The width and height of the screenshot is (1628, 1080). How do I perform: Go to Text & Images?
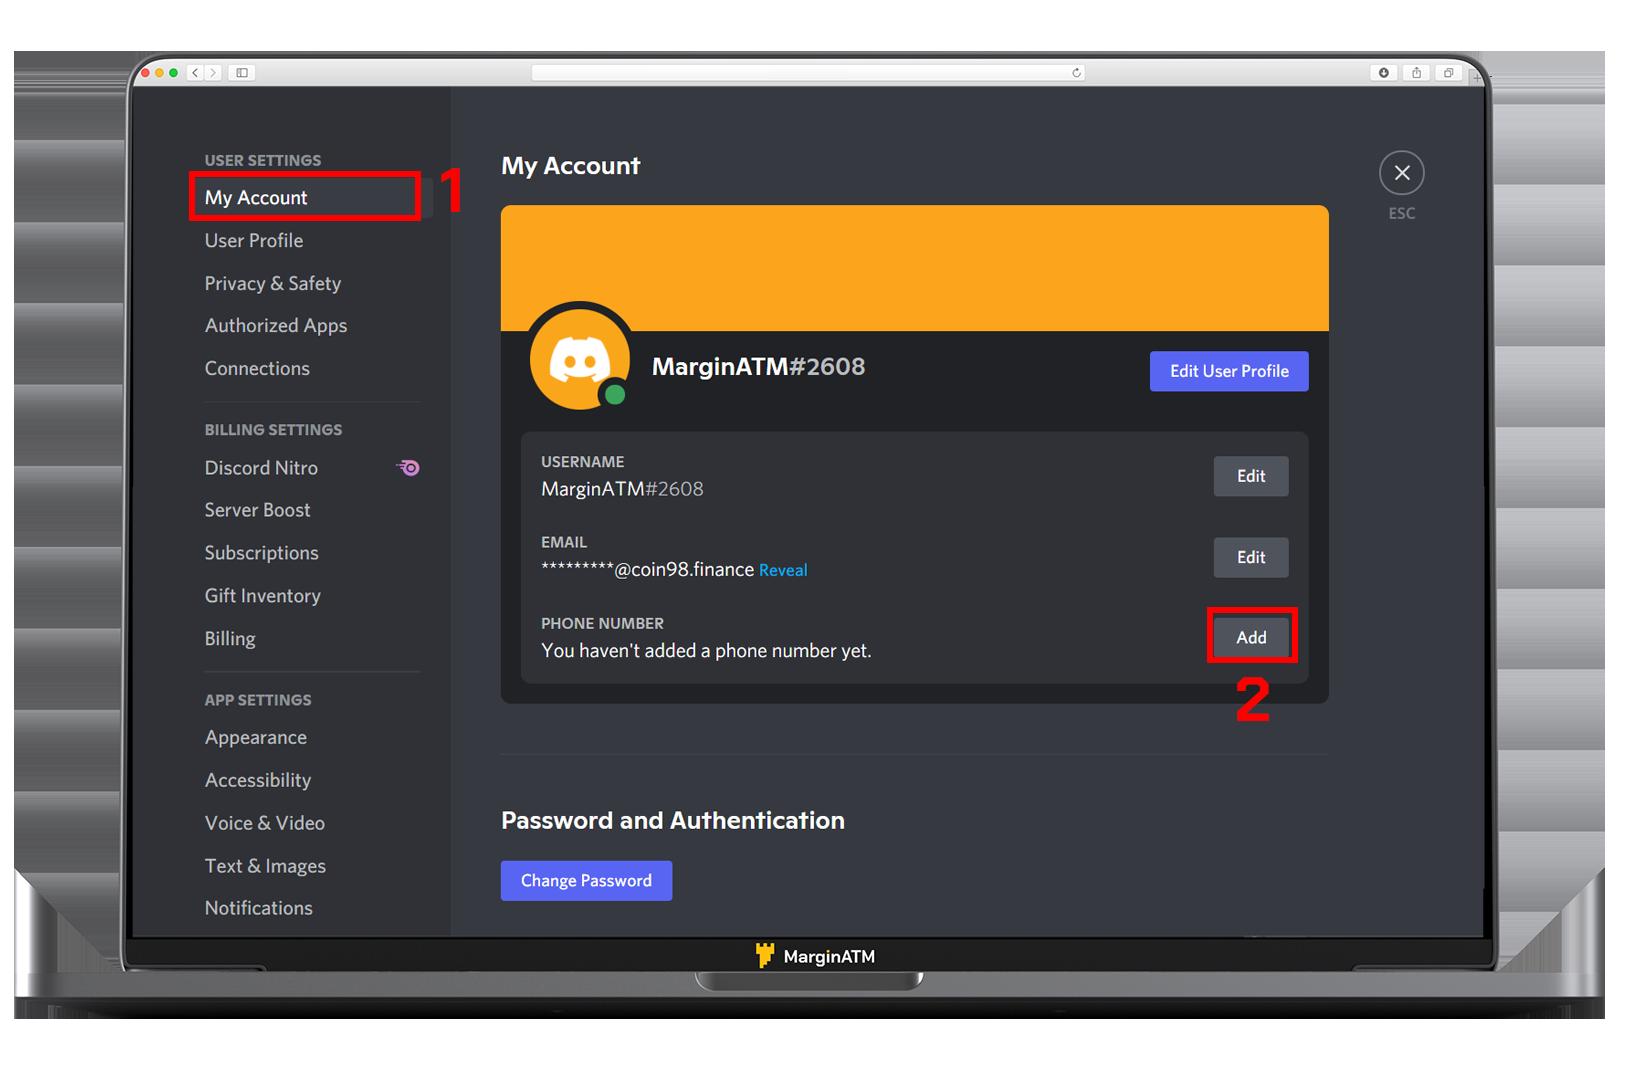265,866
